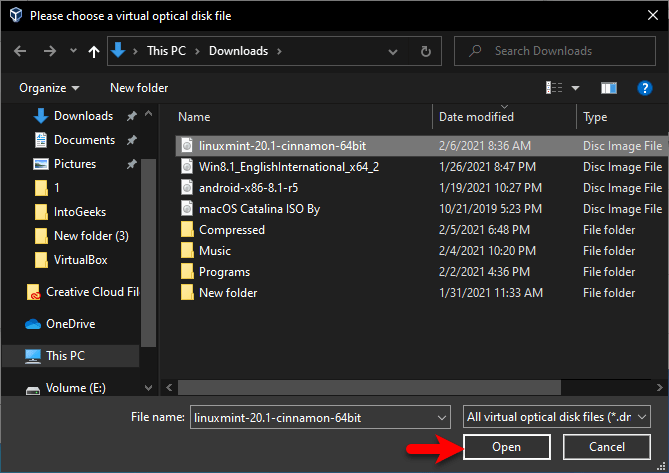This screenshot has width=669, height=473.
Task: Open the address bar history dropdown
Action: click(393, 52)
